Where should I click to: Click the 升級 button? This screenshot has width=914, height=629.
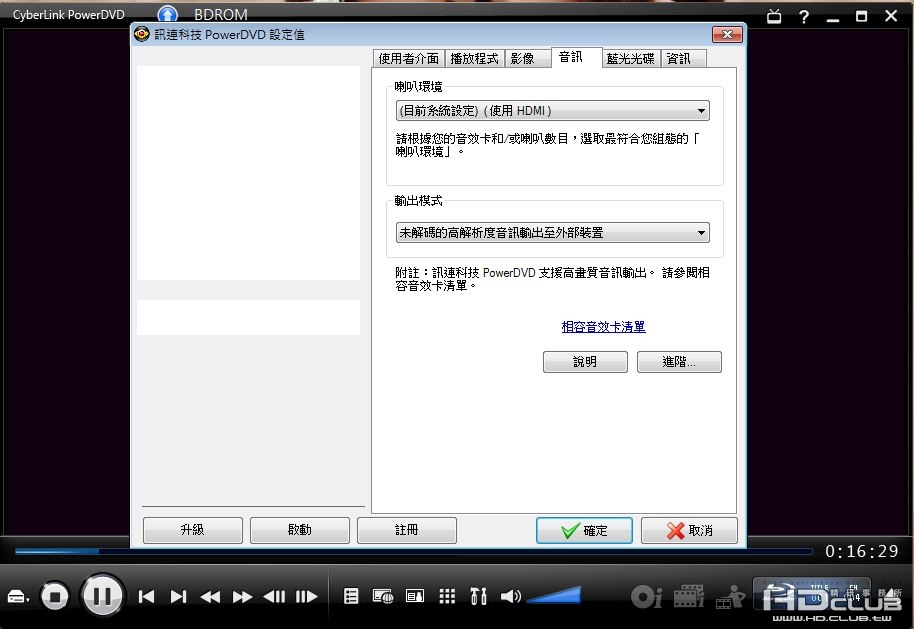tap(192, 530)
